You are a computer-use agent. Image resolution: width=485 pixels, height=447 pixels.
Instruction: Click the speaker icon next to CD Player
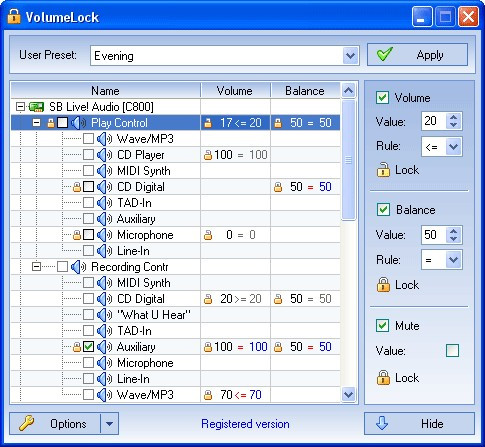104,155
